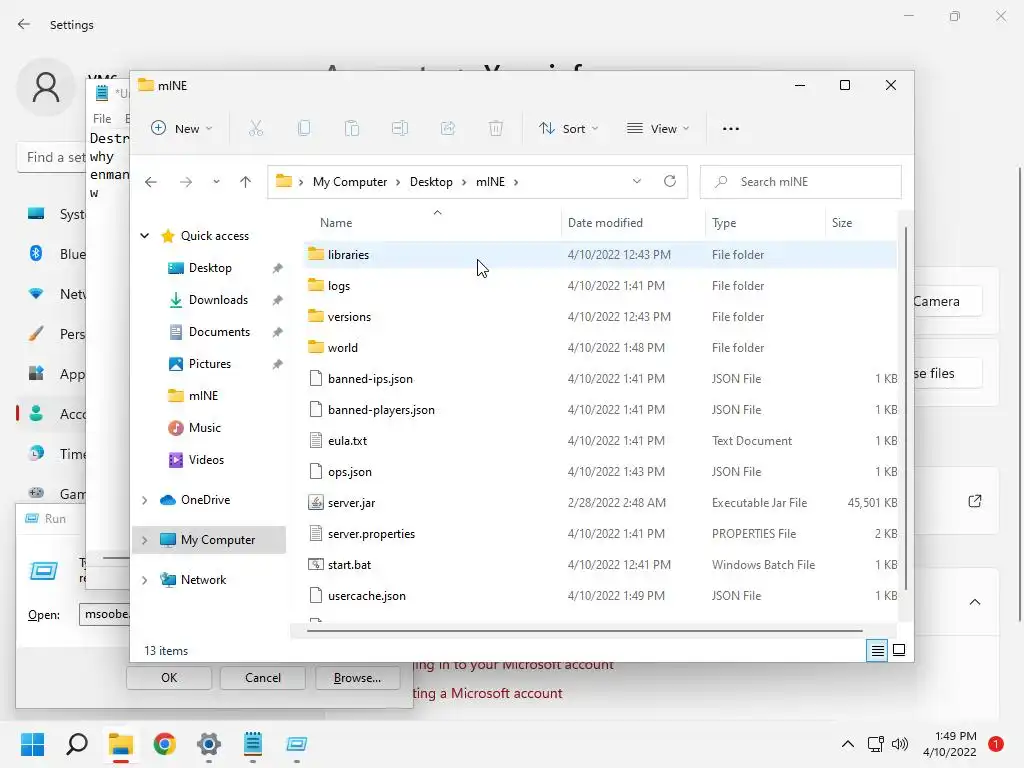Click the Search mINE input field

click(x=801, y=182)
